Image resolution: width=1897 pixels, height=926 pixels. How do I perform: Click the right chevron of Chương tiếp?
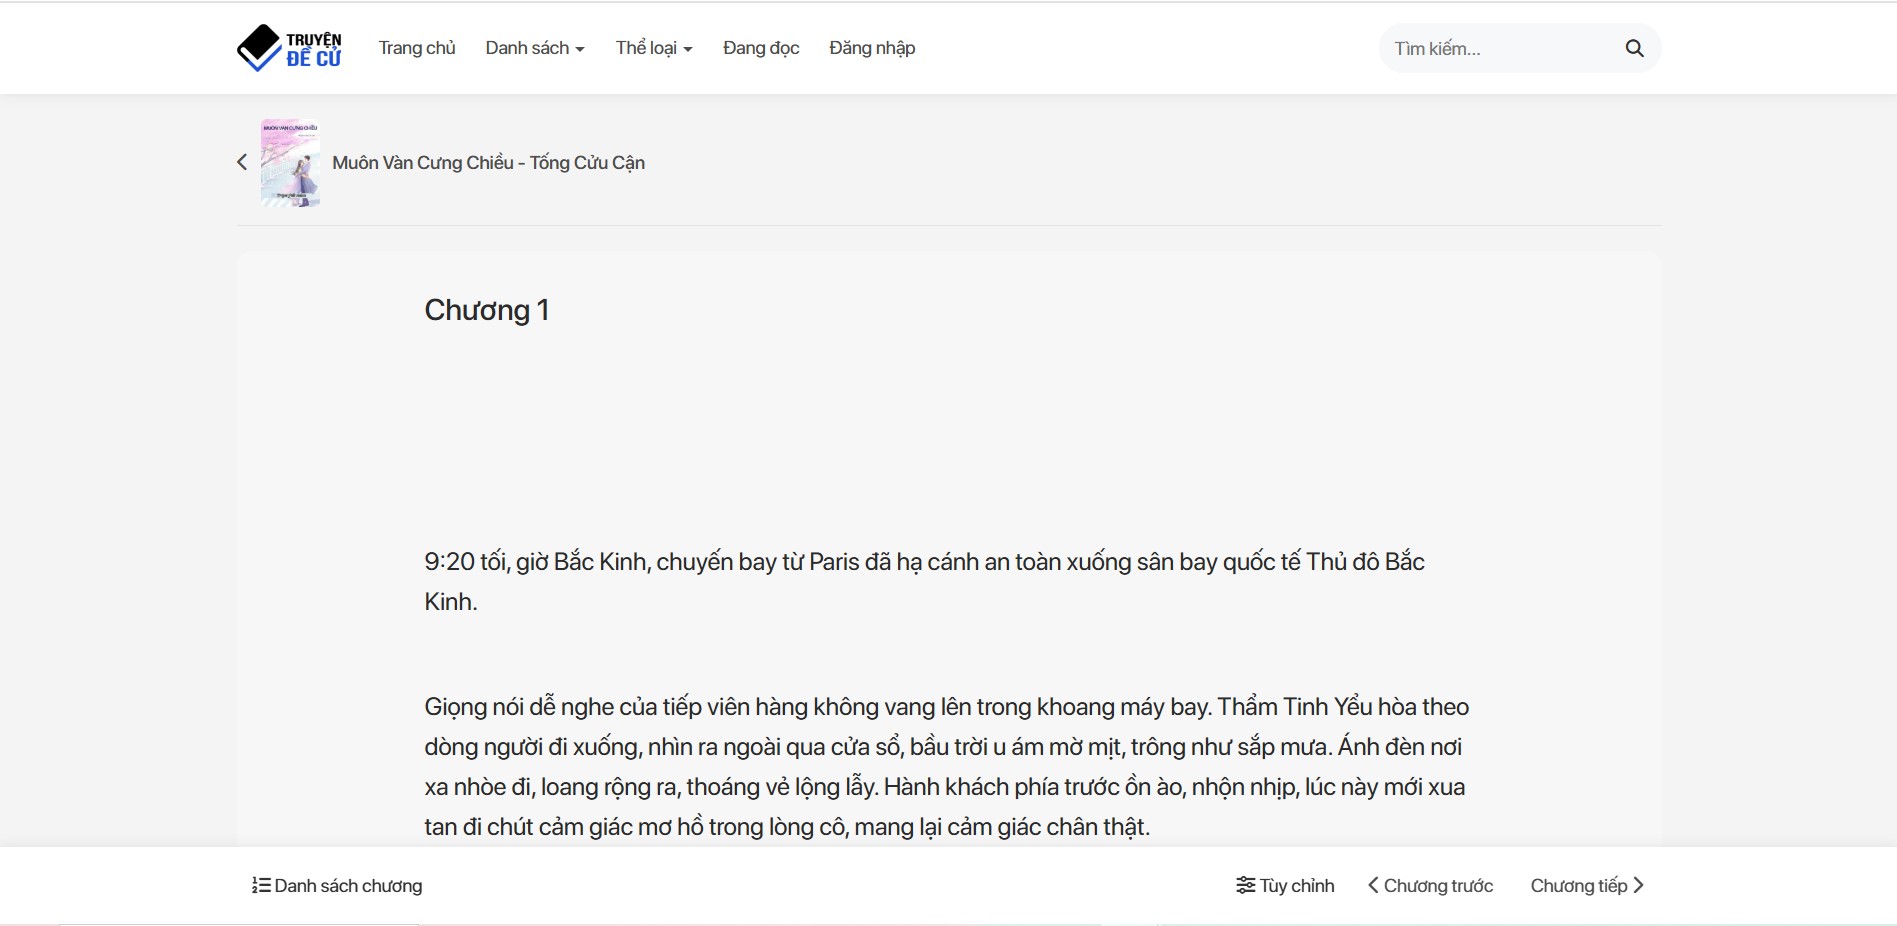[1638, 885]
